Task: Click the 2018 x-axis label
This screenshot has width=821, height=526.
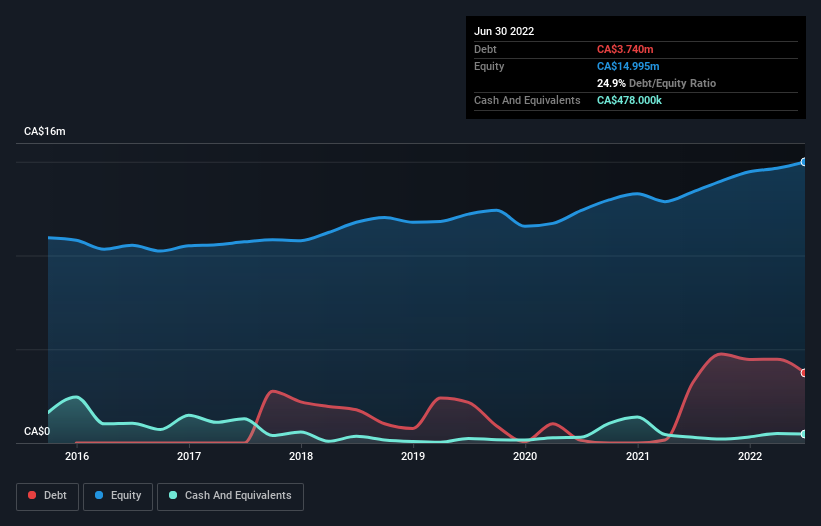Action: [x=301, y=456]
